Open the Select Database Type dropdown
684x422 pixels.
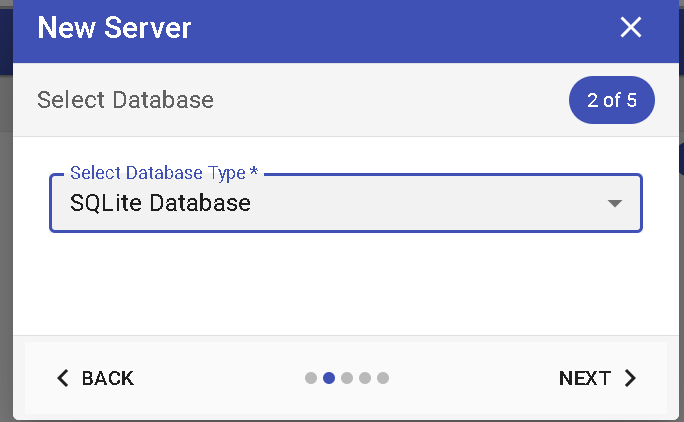345,203
